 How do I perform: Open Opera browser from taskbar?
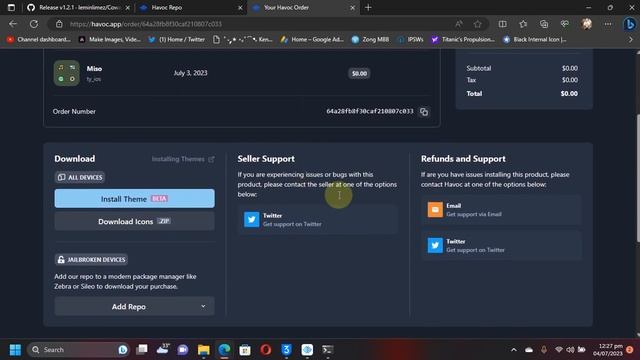266,350
